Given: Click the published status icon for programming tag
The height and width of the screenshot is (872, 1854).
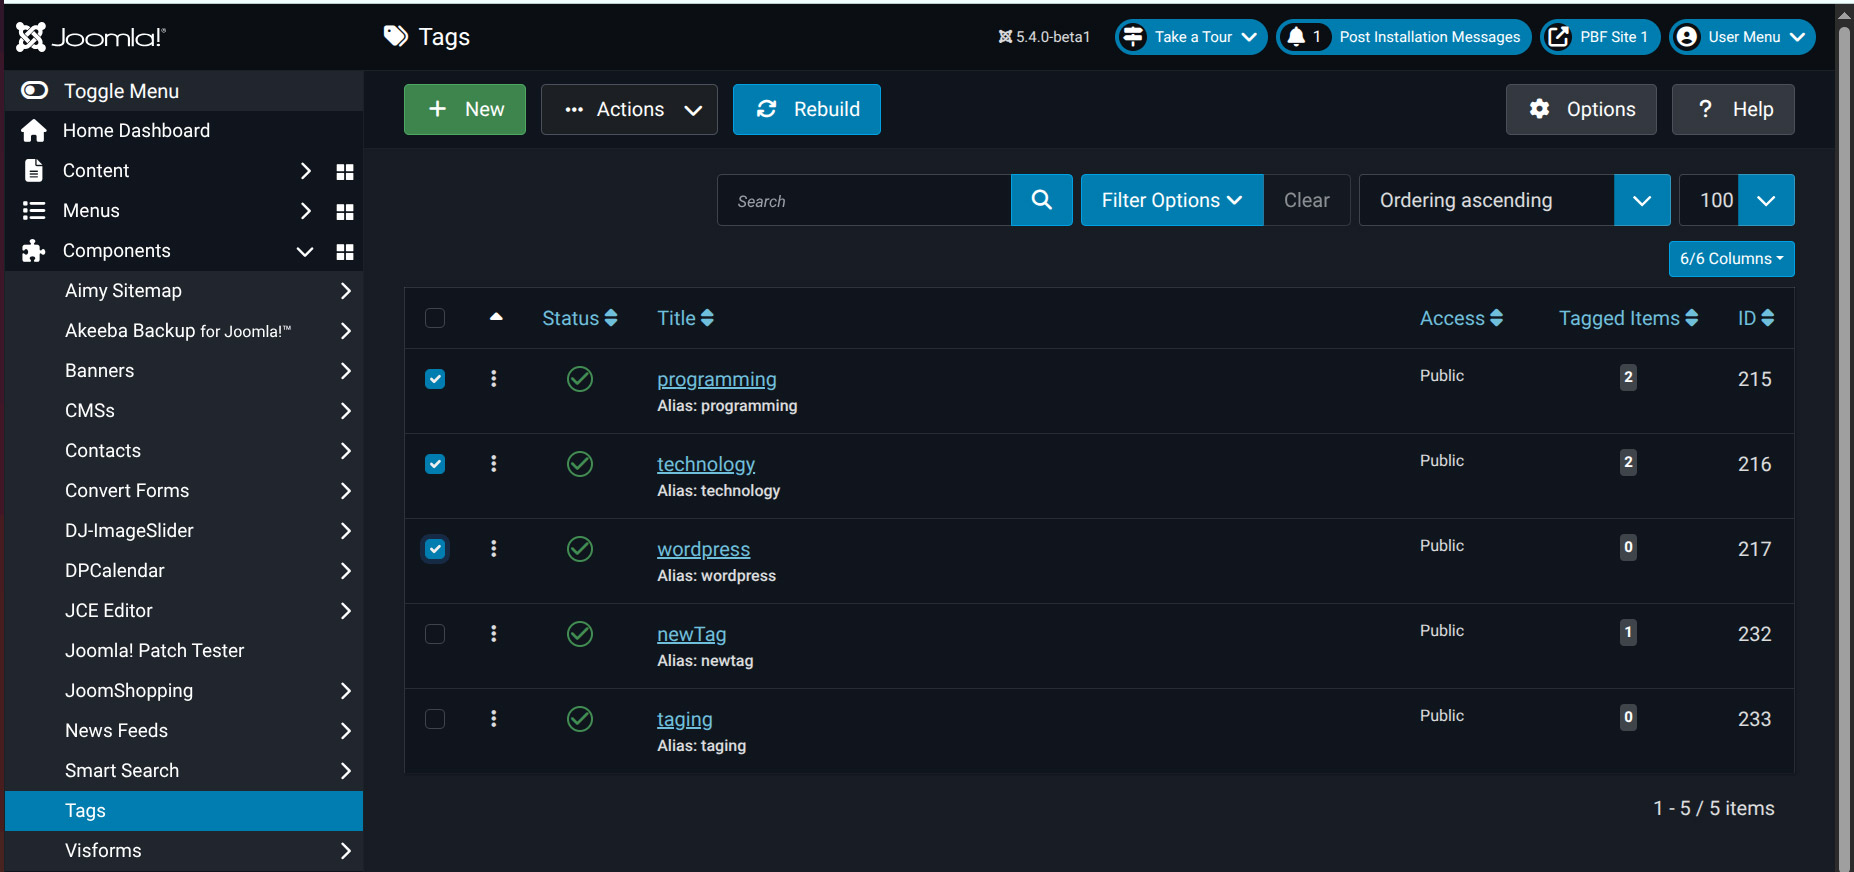Looking at the screenshot, I should pyautogui.click(x=580, y=379).
